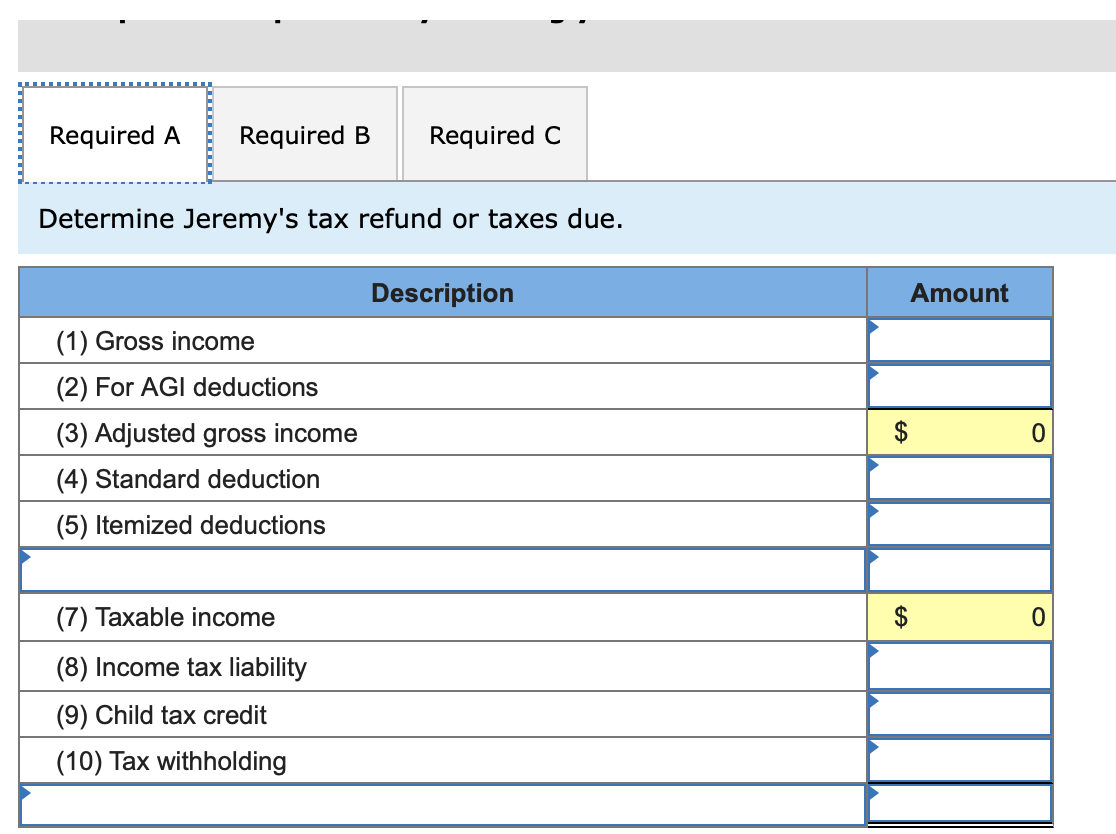This screenshot has height=834, width=1116.
Task: Click the Tax withholding amount field
Action: click(959, 761)
